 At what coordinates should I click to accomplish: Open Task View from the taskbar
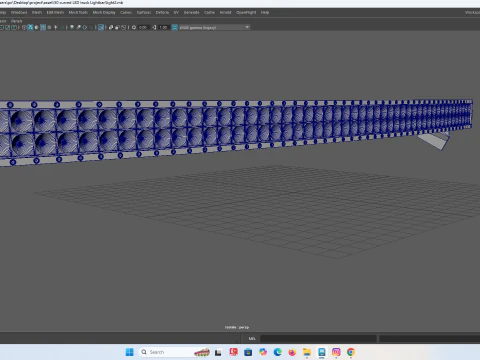point(218,352)
